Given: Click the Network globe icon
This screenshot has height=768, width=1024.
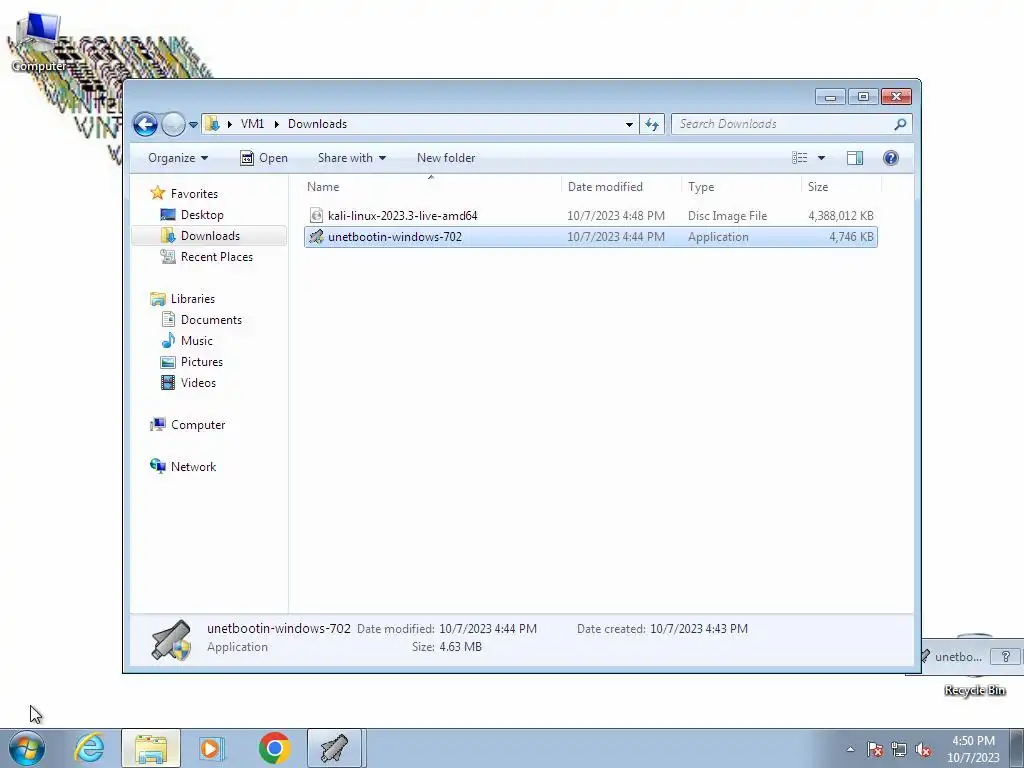Looking at the screenshot, I should [157, 466].
